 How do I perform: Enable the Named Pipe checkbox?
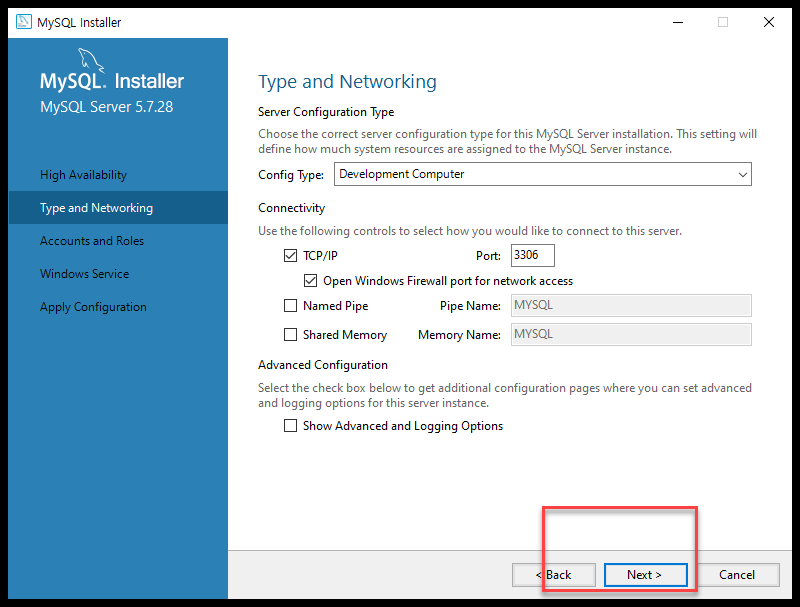pyautogui.click(x=290, y=306)
